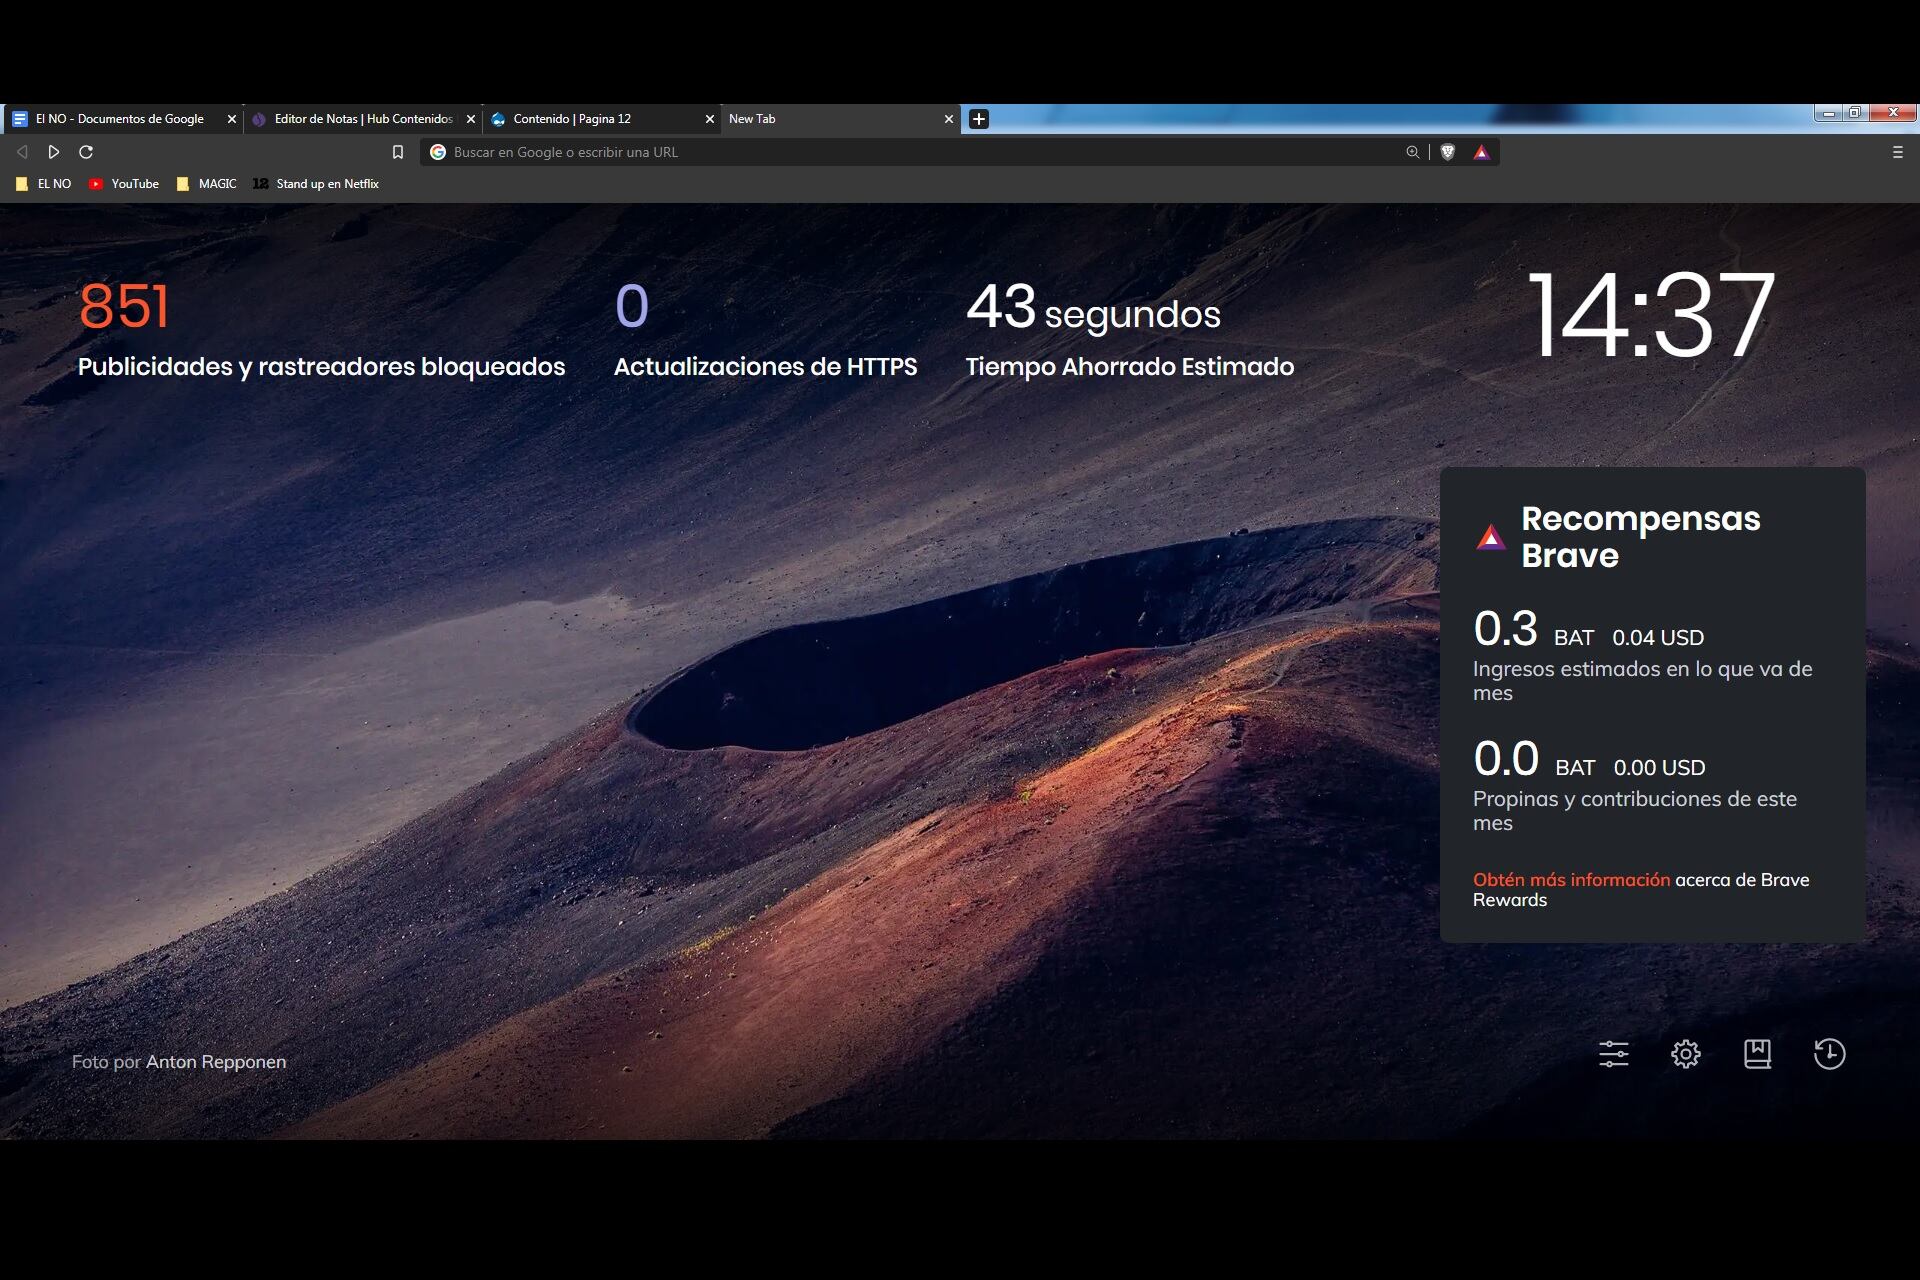Click the Brave Shields lion icon
Image resolution: width=1920 pixels, height=1280 pixels.
(1447, 152)
